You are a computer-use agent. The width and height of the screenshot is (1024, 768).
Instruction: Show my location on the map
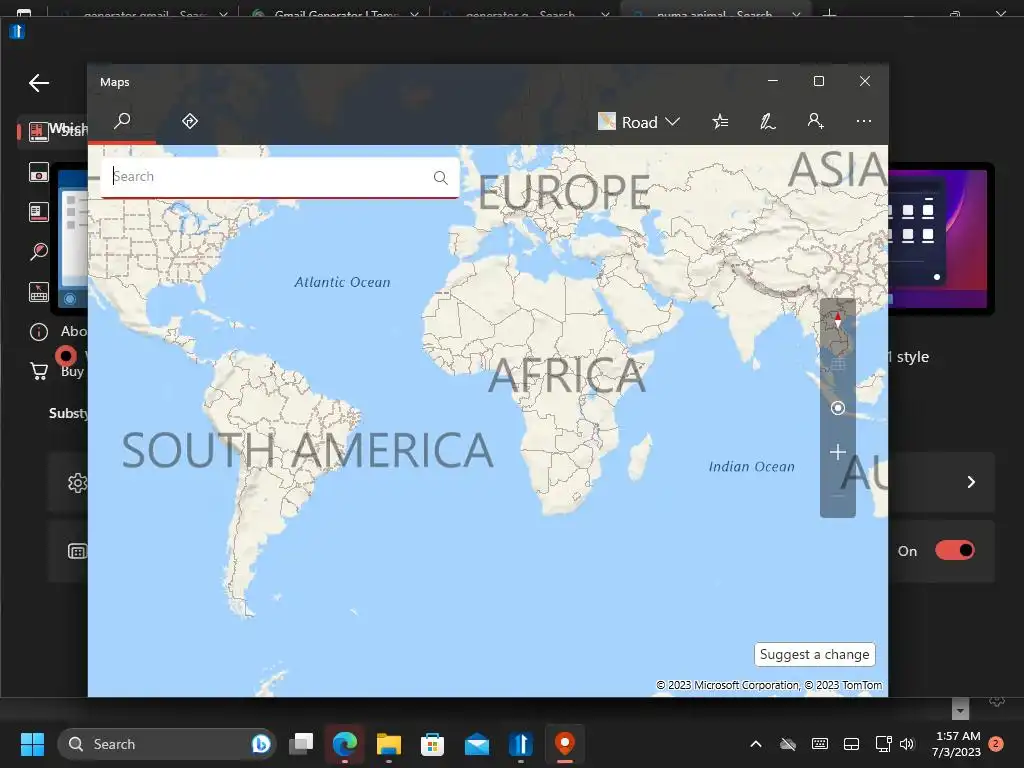click(x=838, y=408)
